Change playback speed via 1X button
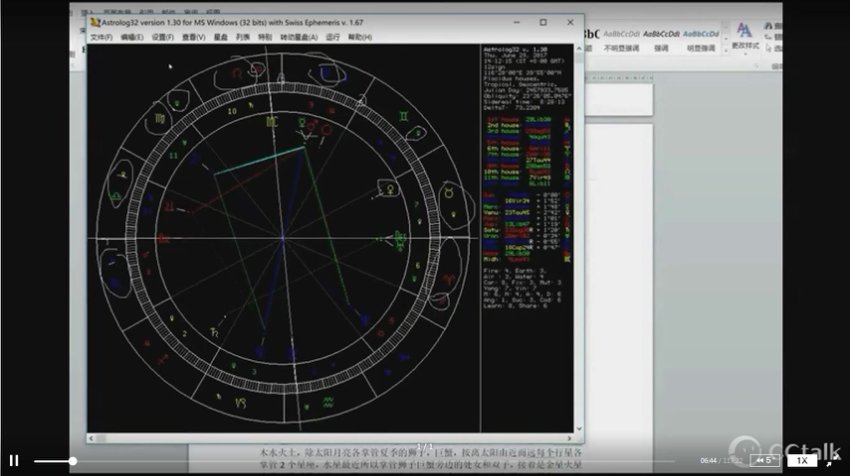This screenshot has height=476, width=850. 802,460
